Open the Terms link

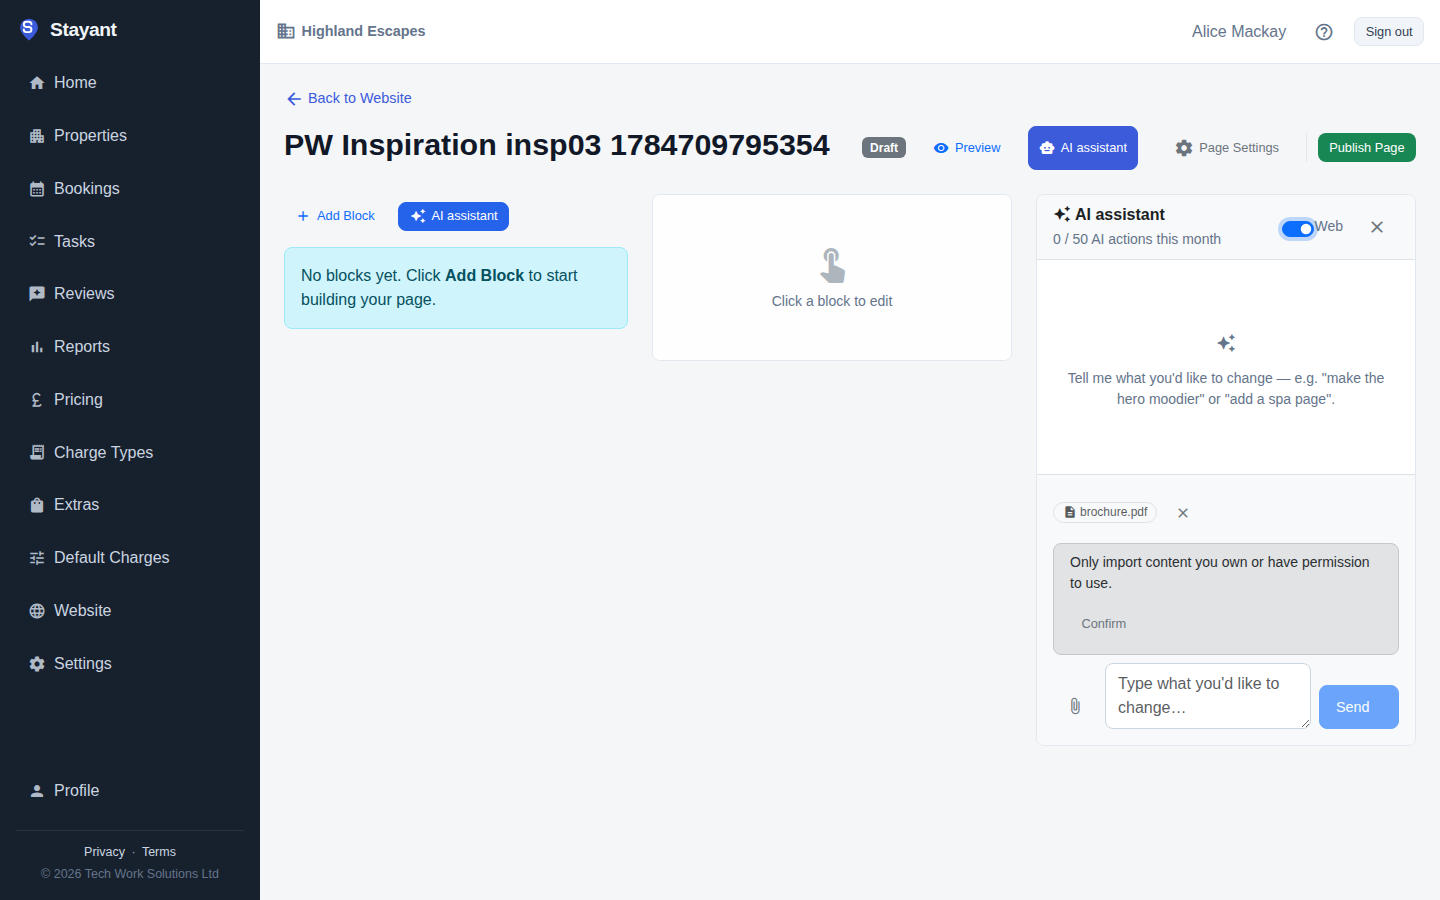click(159, 852)
